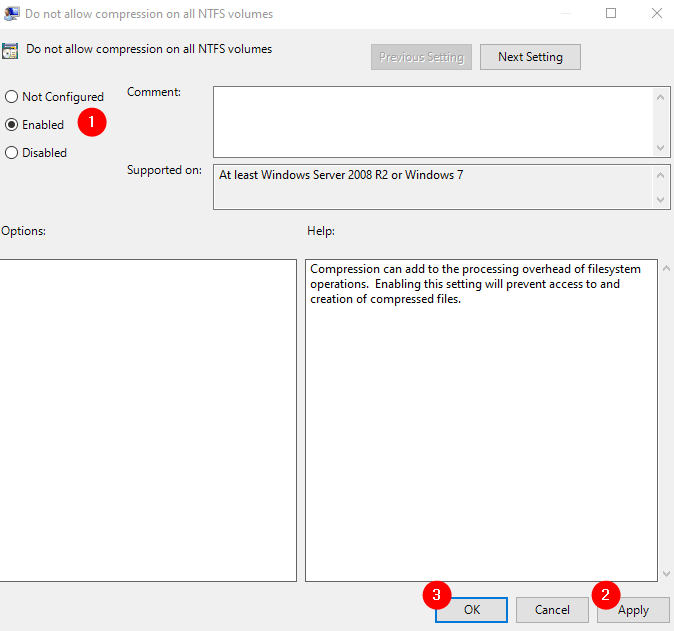Click the Help text about compression overhead
Image resolution: width=674 pixels, height=631 pixels.
point(475,284)
